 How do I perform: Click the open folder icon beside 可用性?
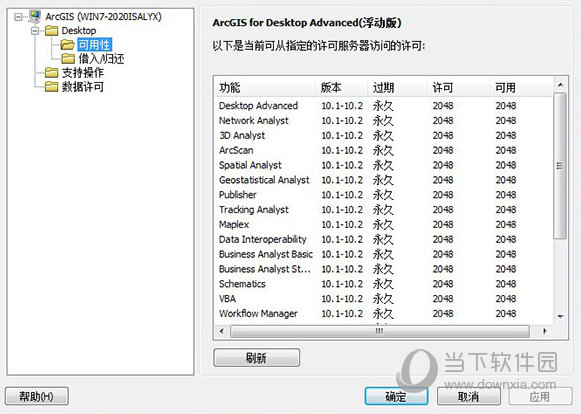67,45
